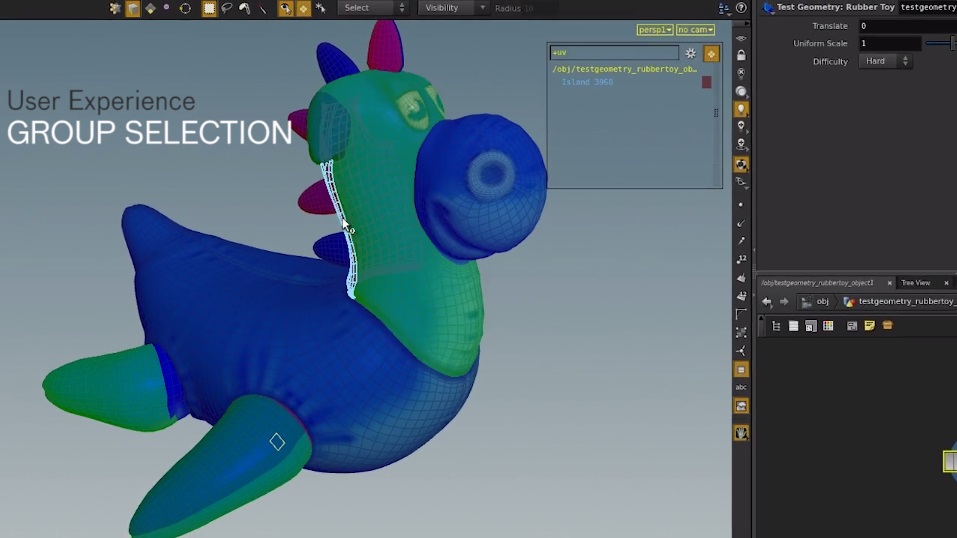The height and width of the screenshot is (538, 957).
Task: Click the no cam camera menu button
Action: coord(695,30)
